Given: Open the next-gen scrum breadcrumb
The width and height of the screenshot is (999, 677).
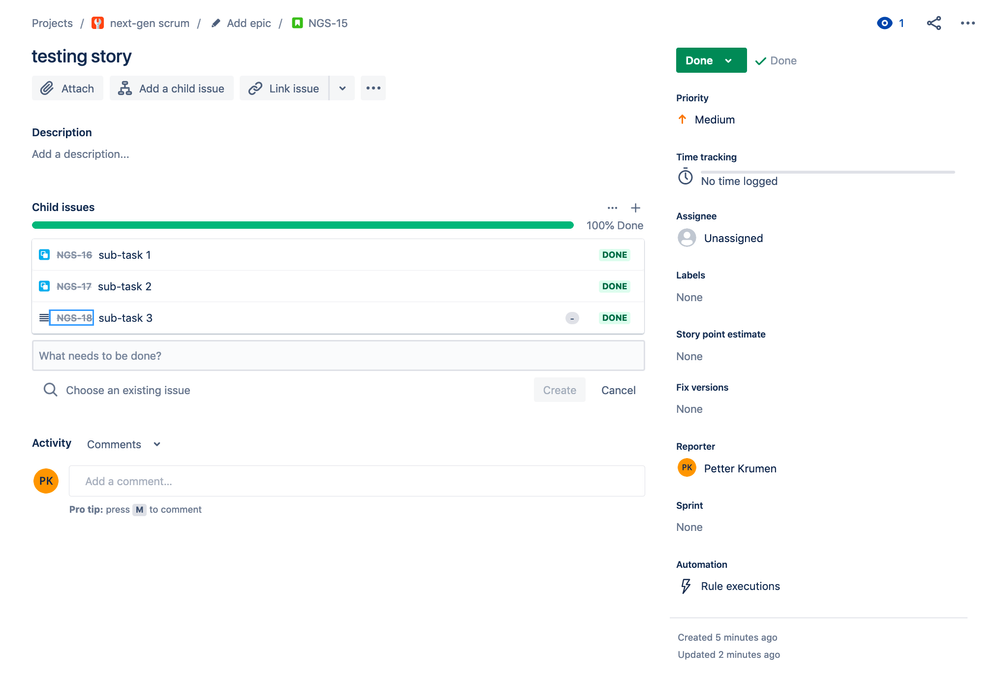Looking at the screenshot, I should [150, 24].
